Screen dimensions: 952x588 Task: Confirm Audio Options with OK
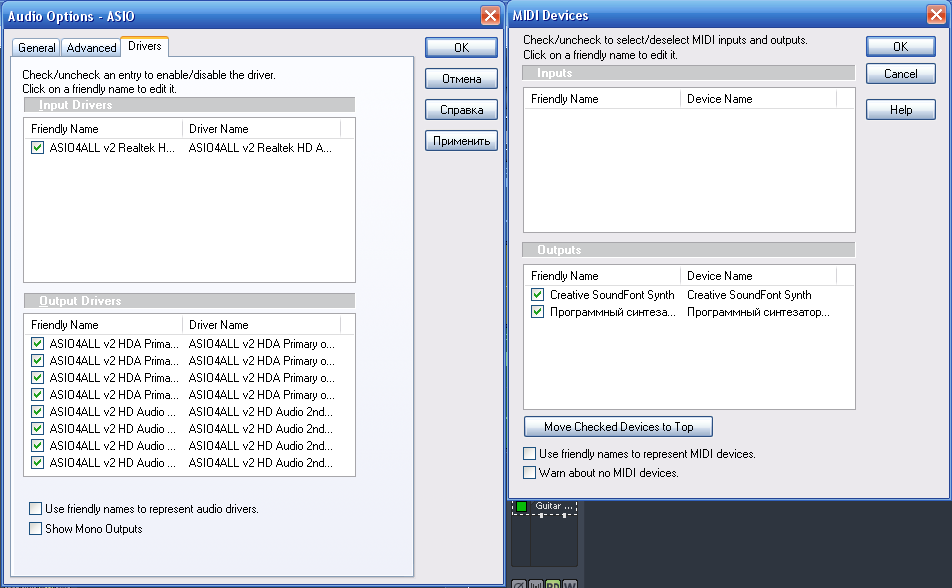pos(461,47)
